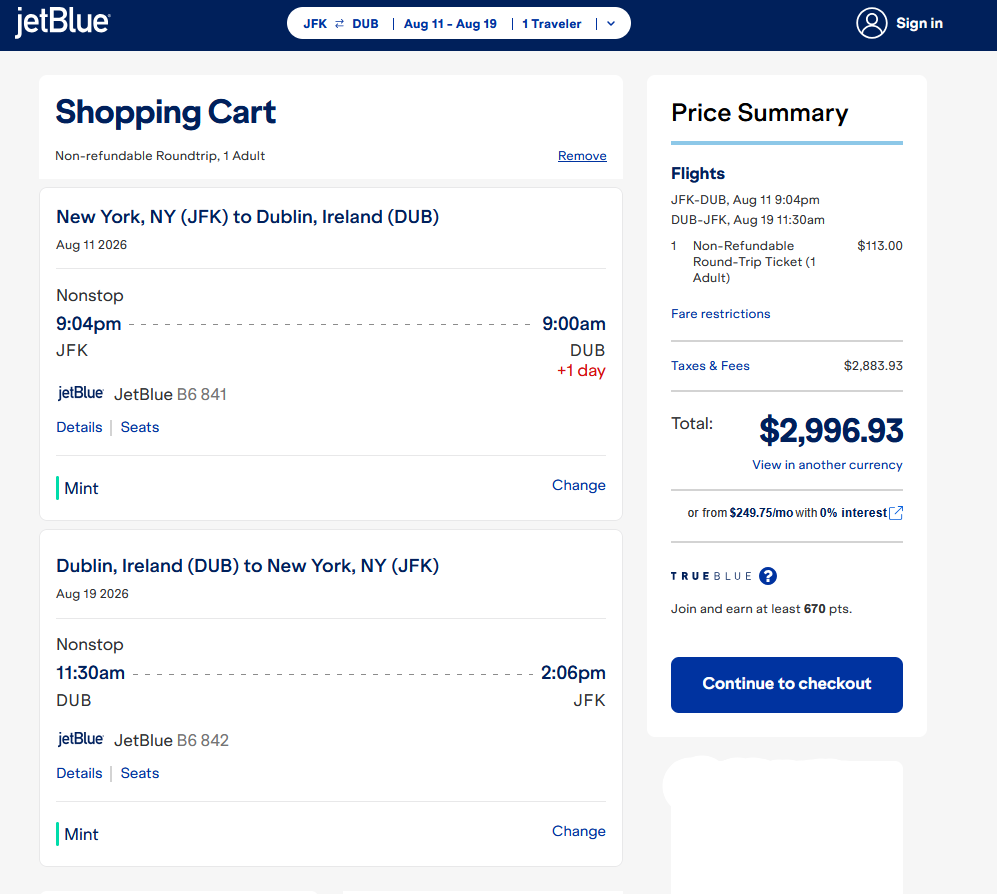Open Details for flight B6 842

[x=79, y=773]
